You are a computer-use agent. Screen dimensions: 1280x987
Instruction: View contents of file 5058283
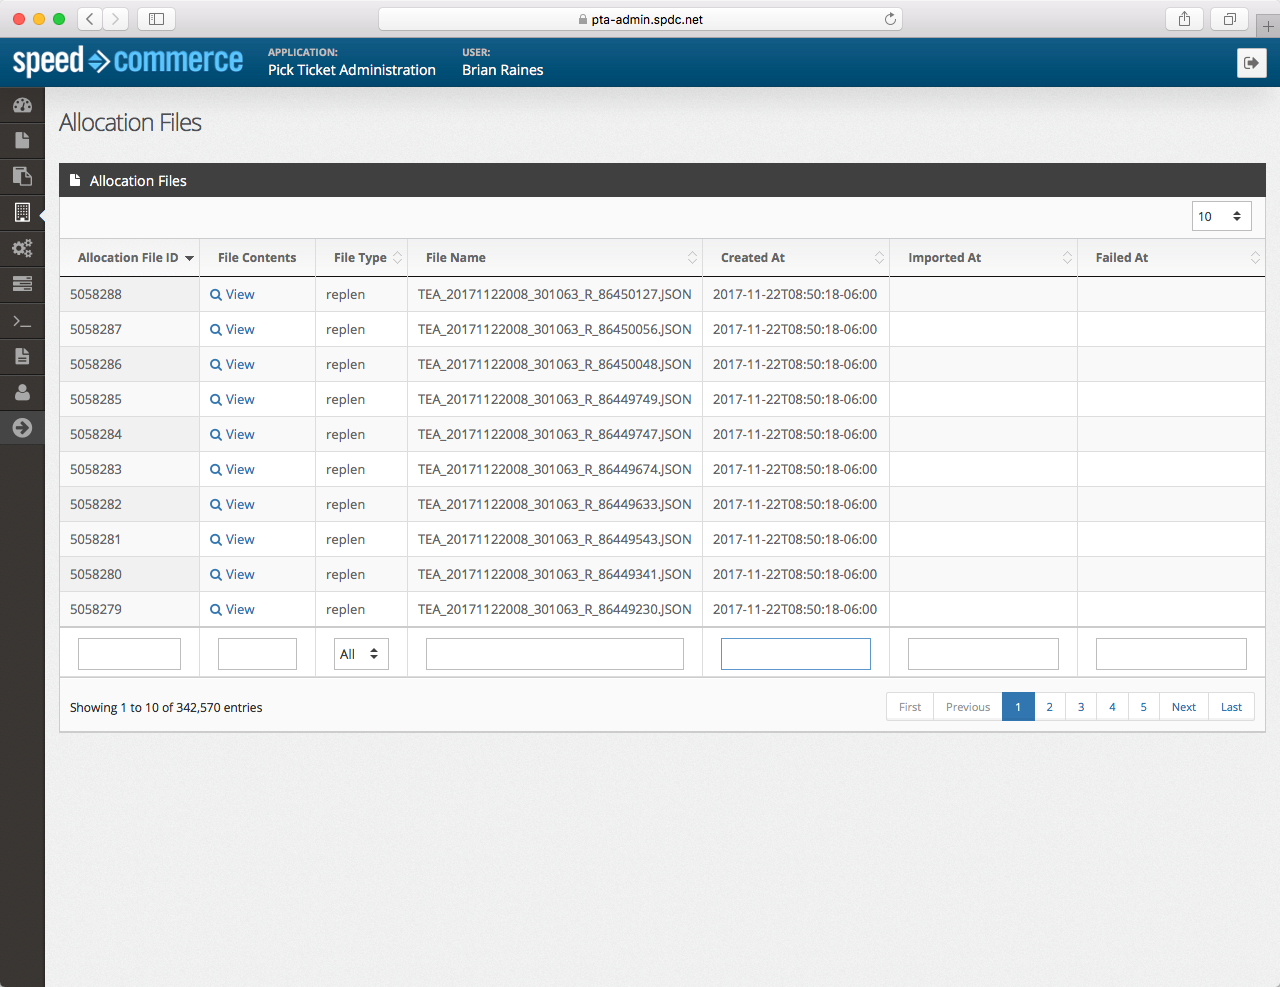(232, 469)
